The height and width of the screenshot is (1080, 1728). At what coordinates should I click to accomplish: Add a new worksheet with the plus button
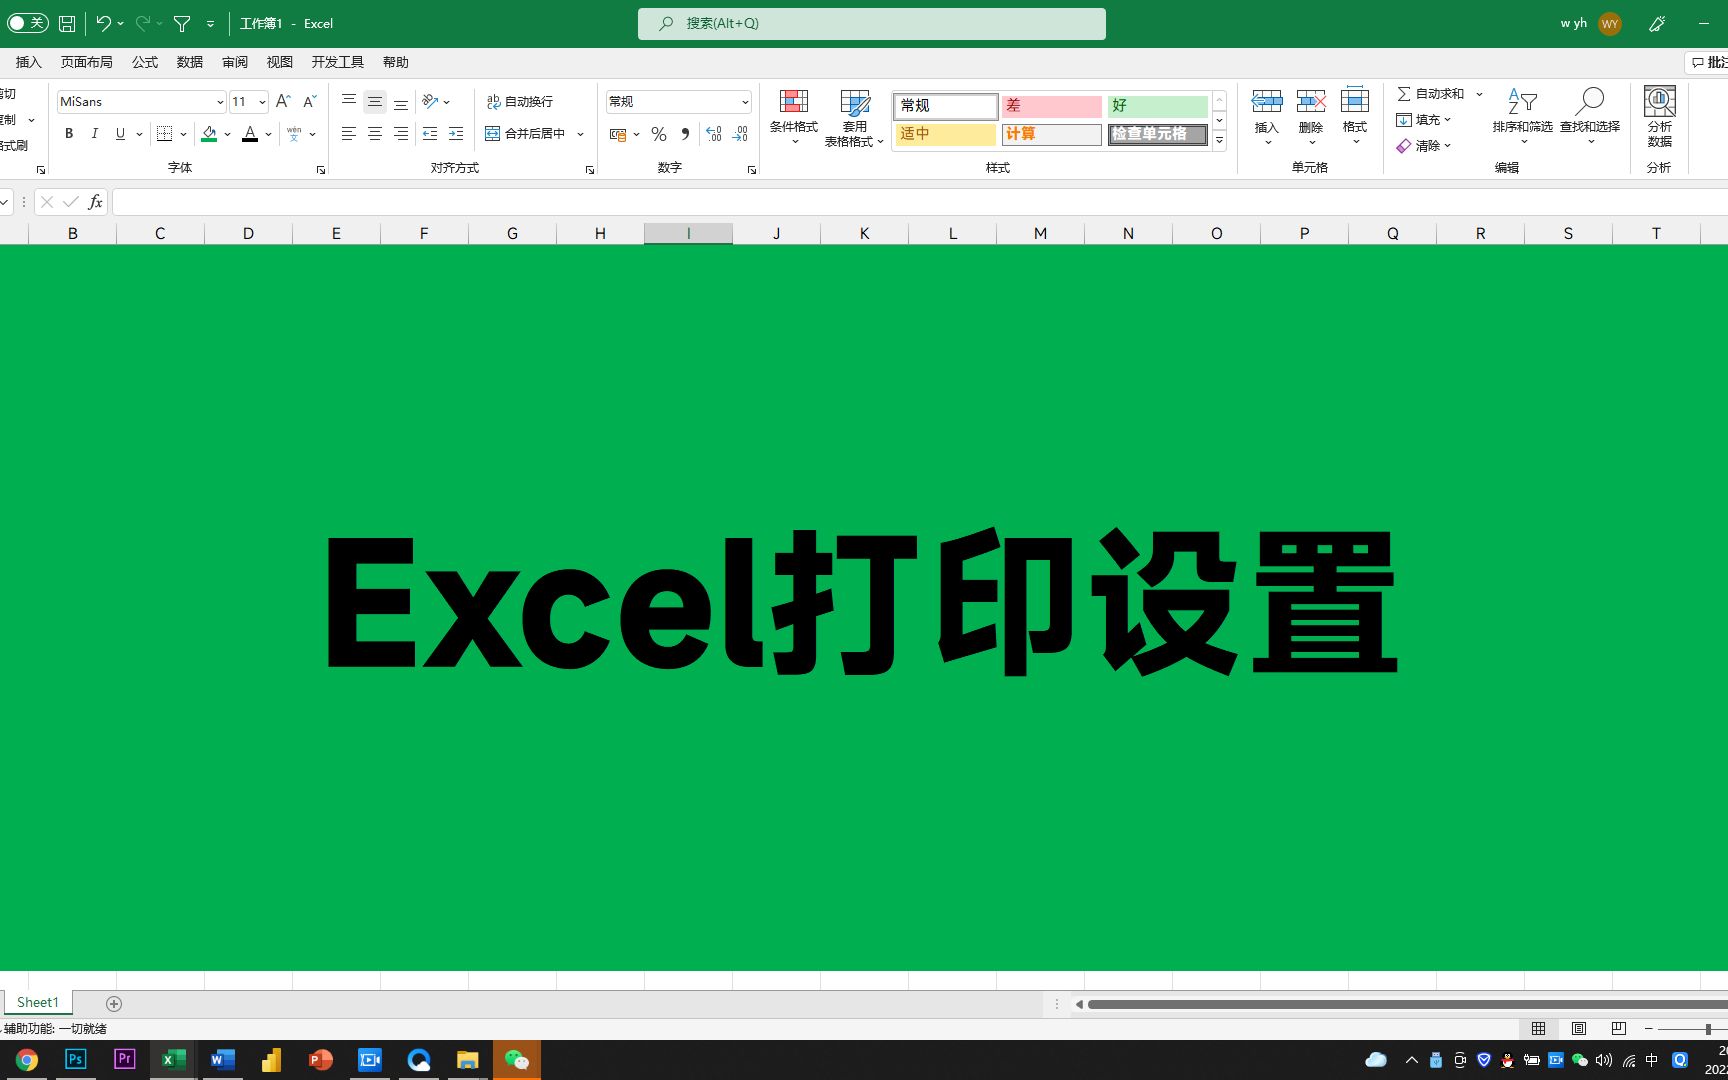point(113,1003)
